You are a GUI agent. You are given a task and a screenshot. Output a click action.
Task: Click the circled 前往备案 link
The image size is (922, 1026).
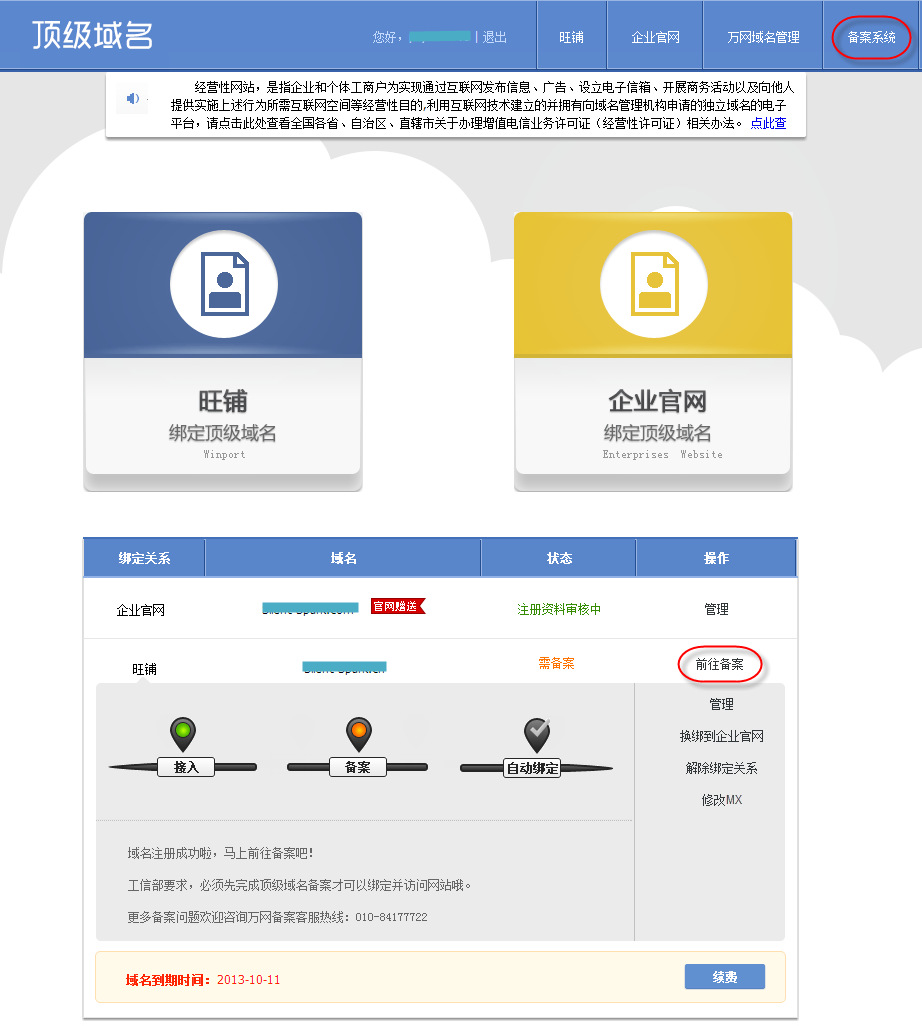pyautogui.click(x=720, y=662)
